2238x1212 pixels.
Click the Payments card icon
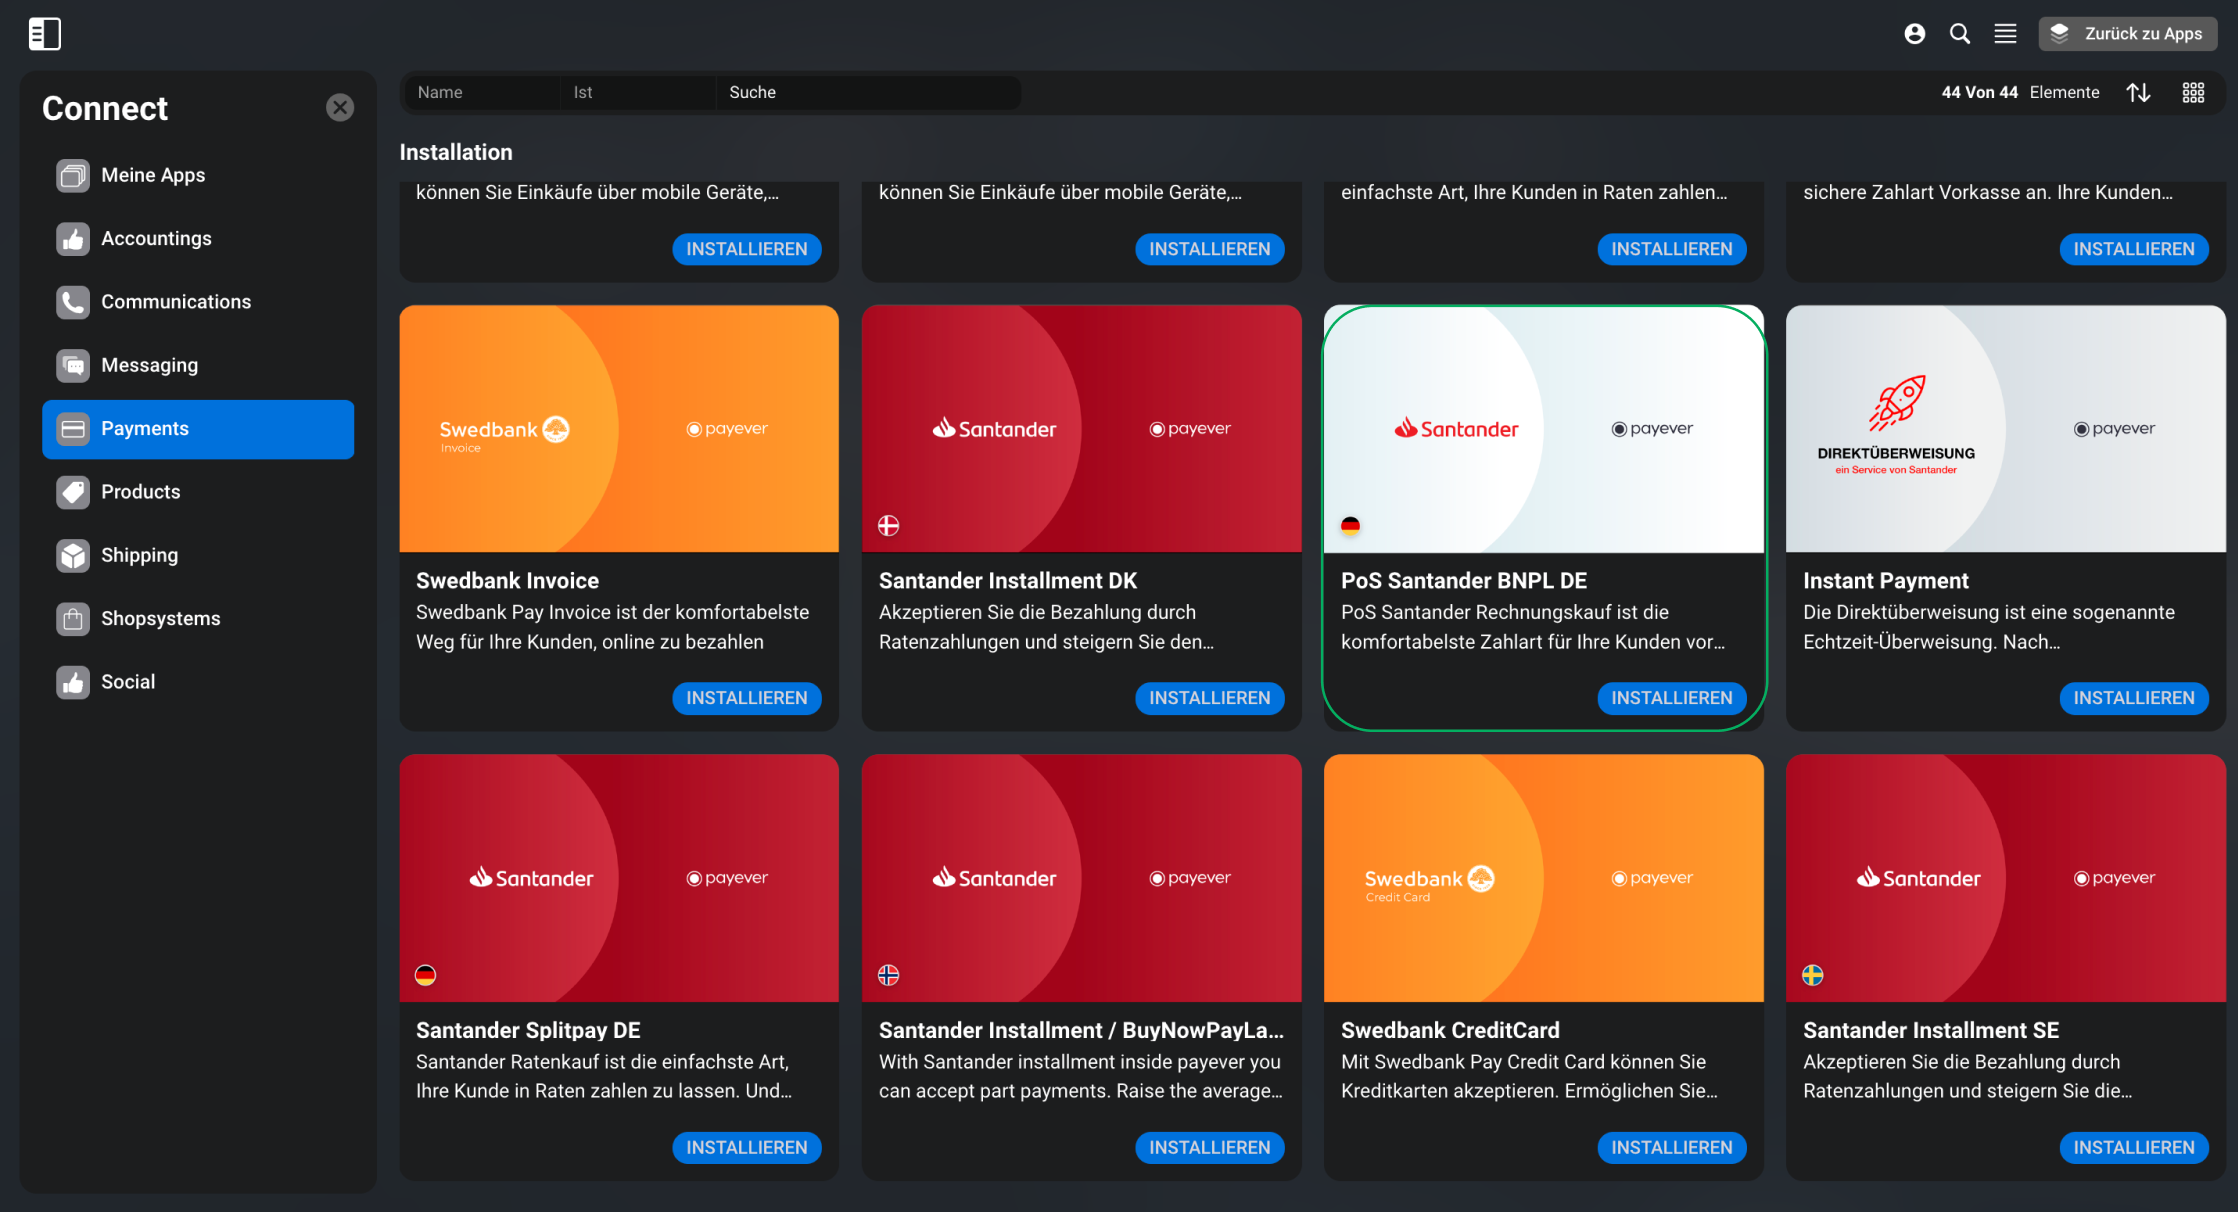[73, 429]
